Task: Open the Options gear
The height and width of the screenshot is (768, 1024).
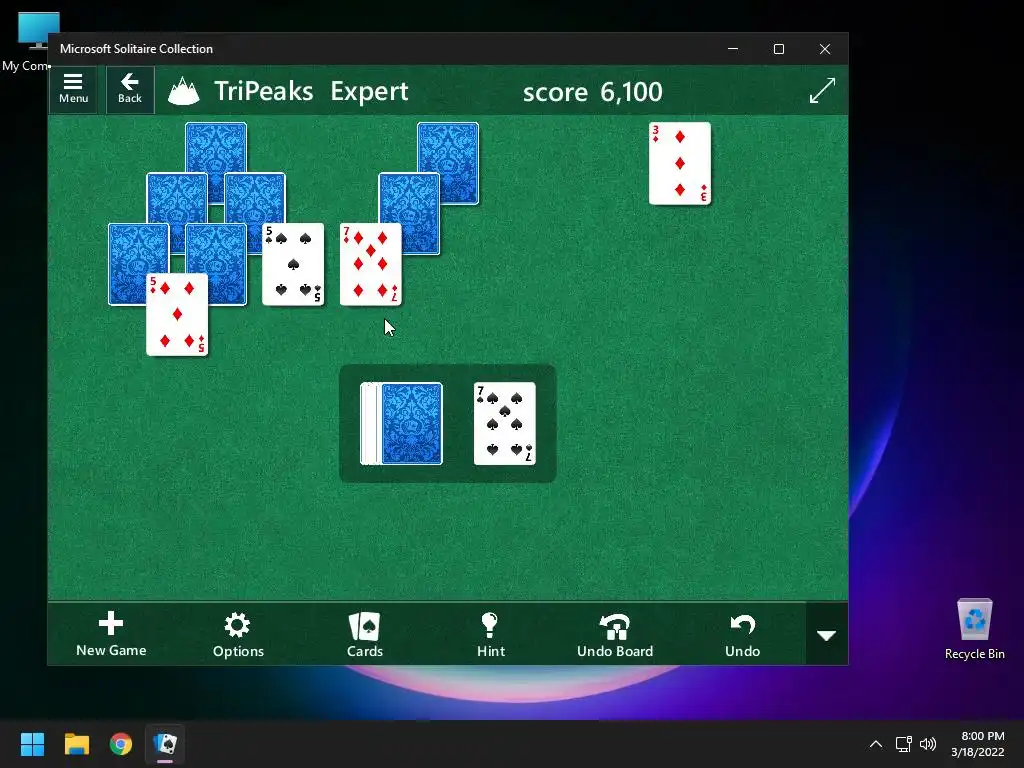Action: tap(238, 633)
